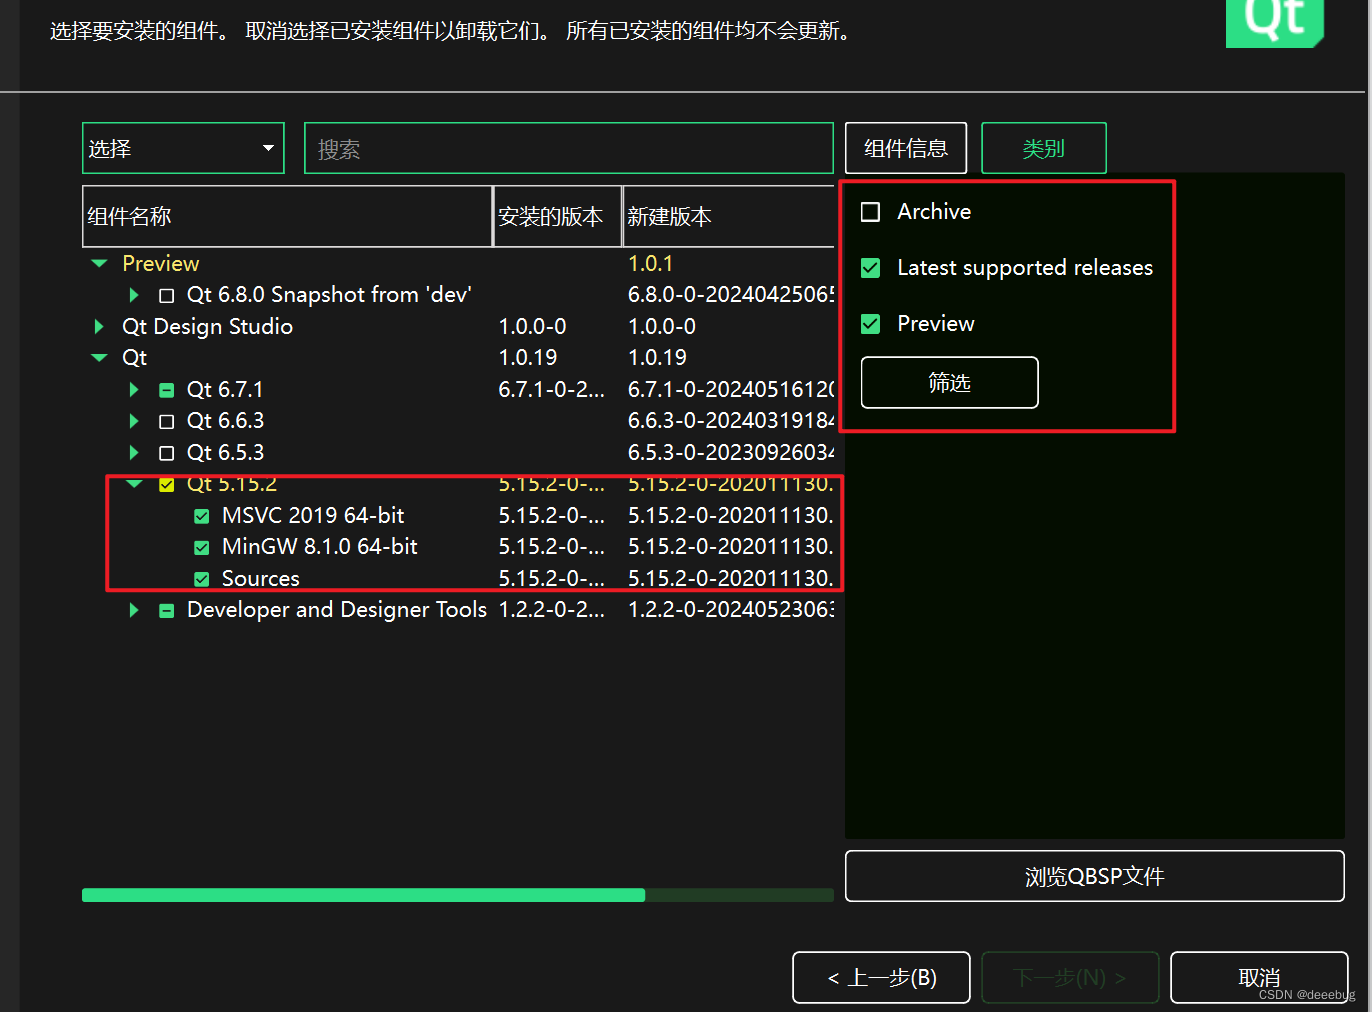The height and width of the screenshot is (1012, 1372).
Task: Uncheck Latest supported releases
Action: [x=871, y=268]
